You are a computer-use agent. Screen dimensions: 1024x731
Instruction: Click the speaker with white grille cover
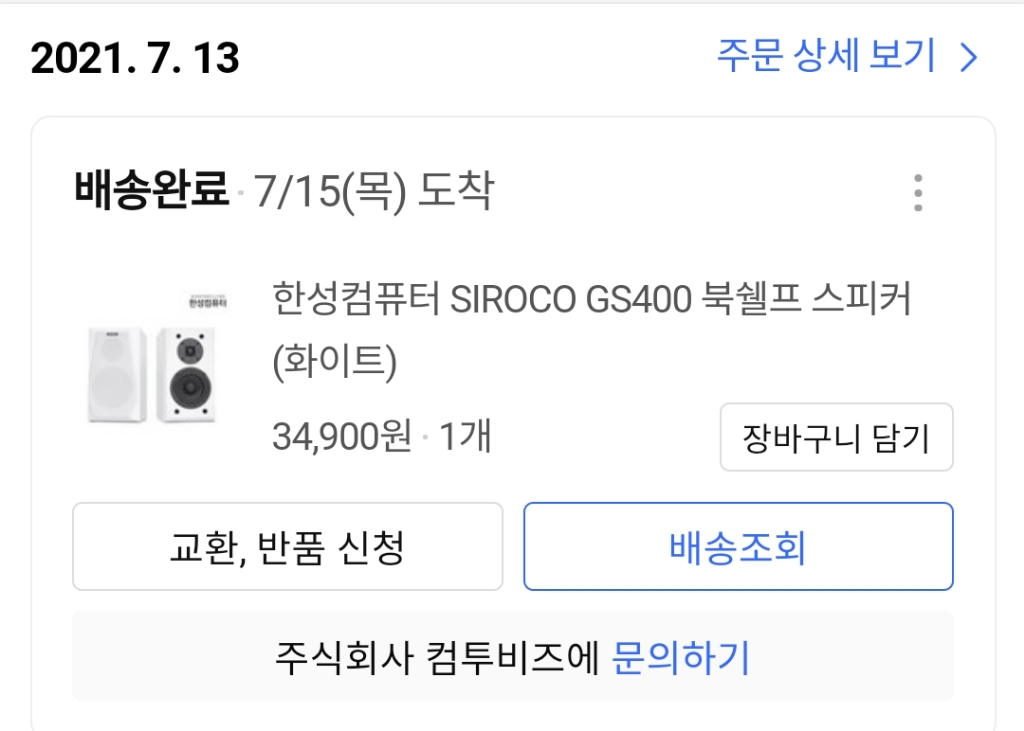(116, 375)
